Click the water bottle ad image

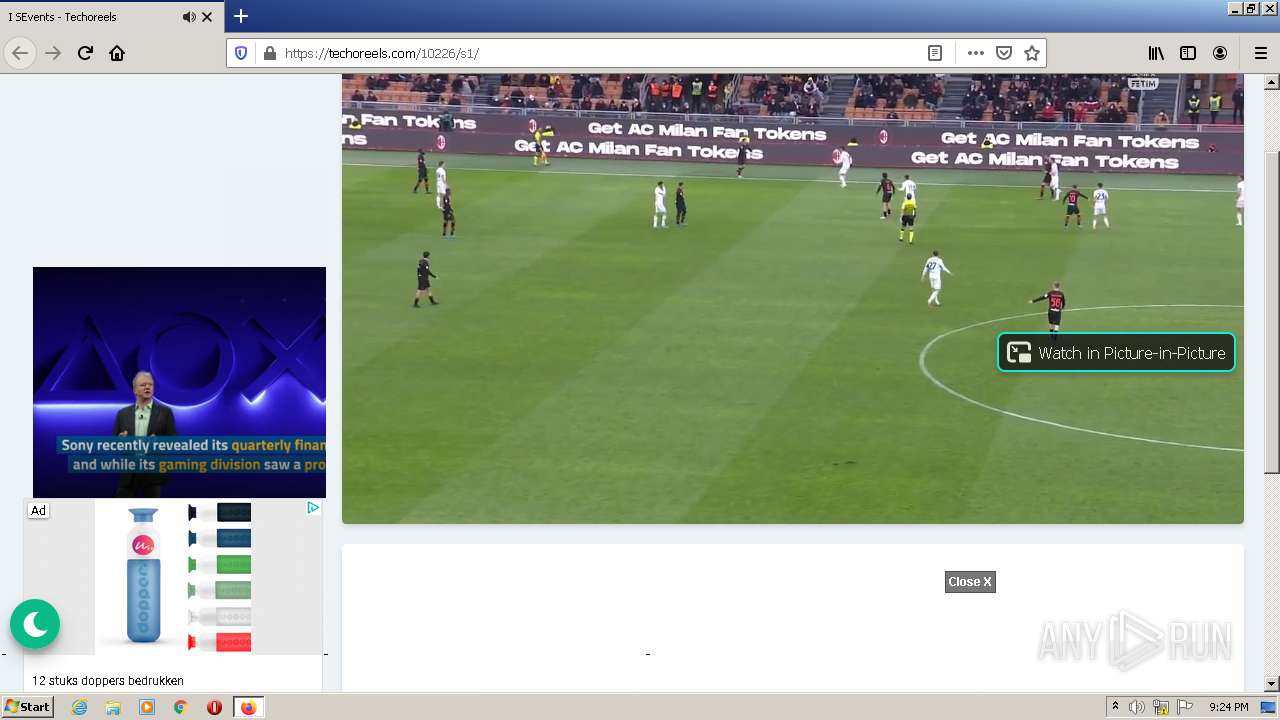coord(173,578)
